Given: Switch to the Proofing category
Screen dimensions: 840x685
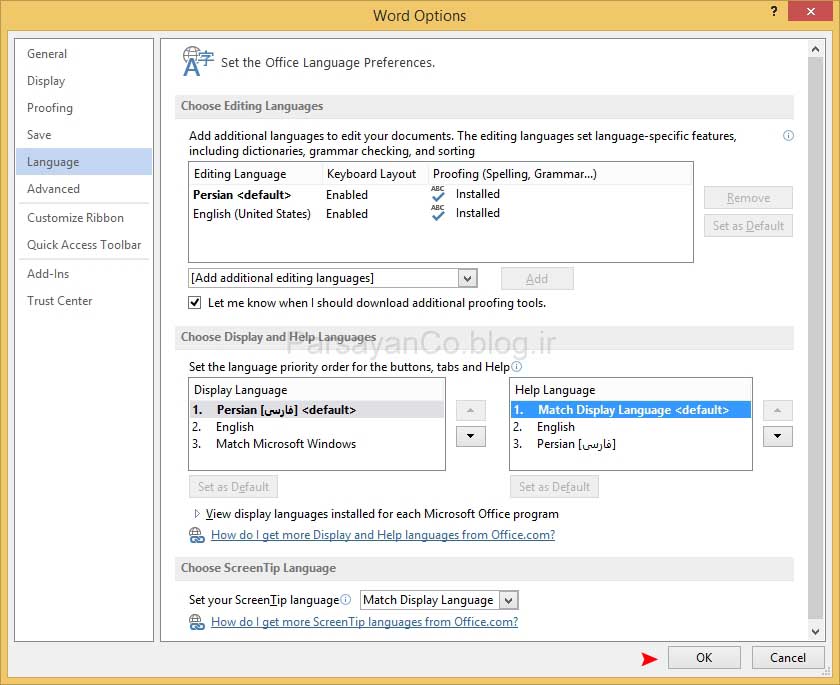Looking at the screenshot, I should [50, 108].
